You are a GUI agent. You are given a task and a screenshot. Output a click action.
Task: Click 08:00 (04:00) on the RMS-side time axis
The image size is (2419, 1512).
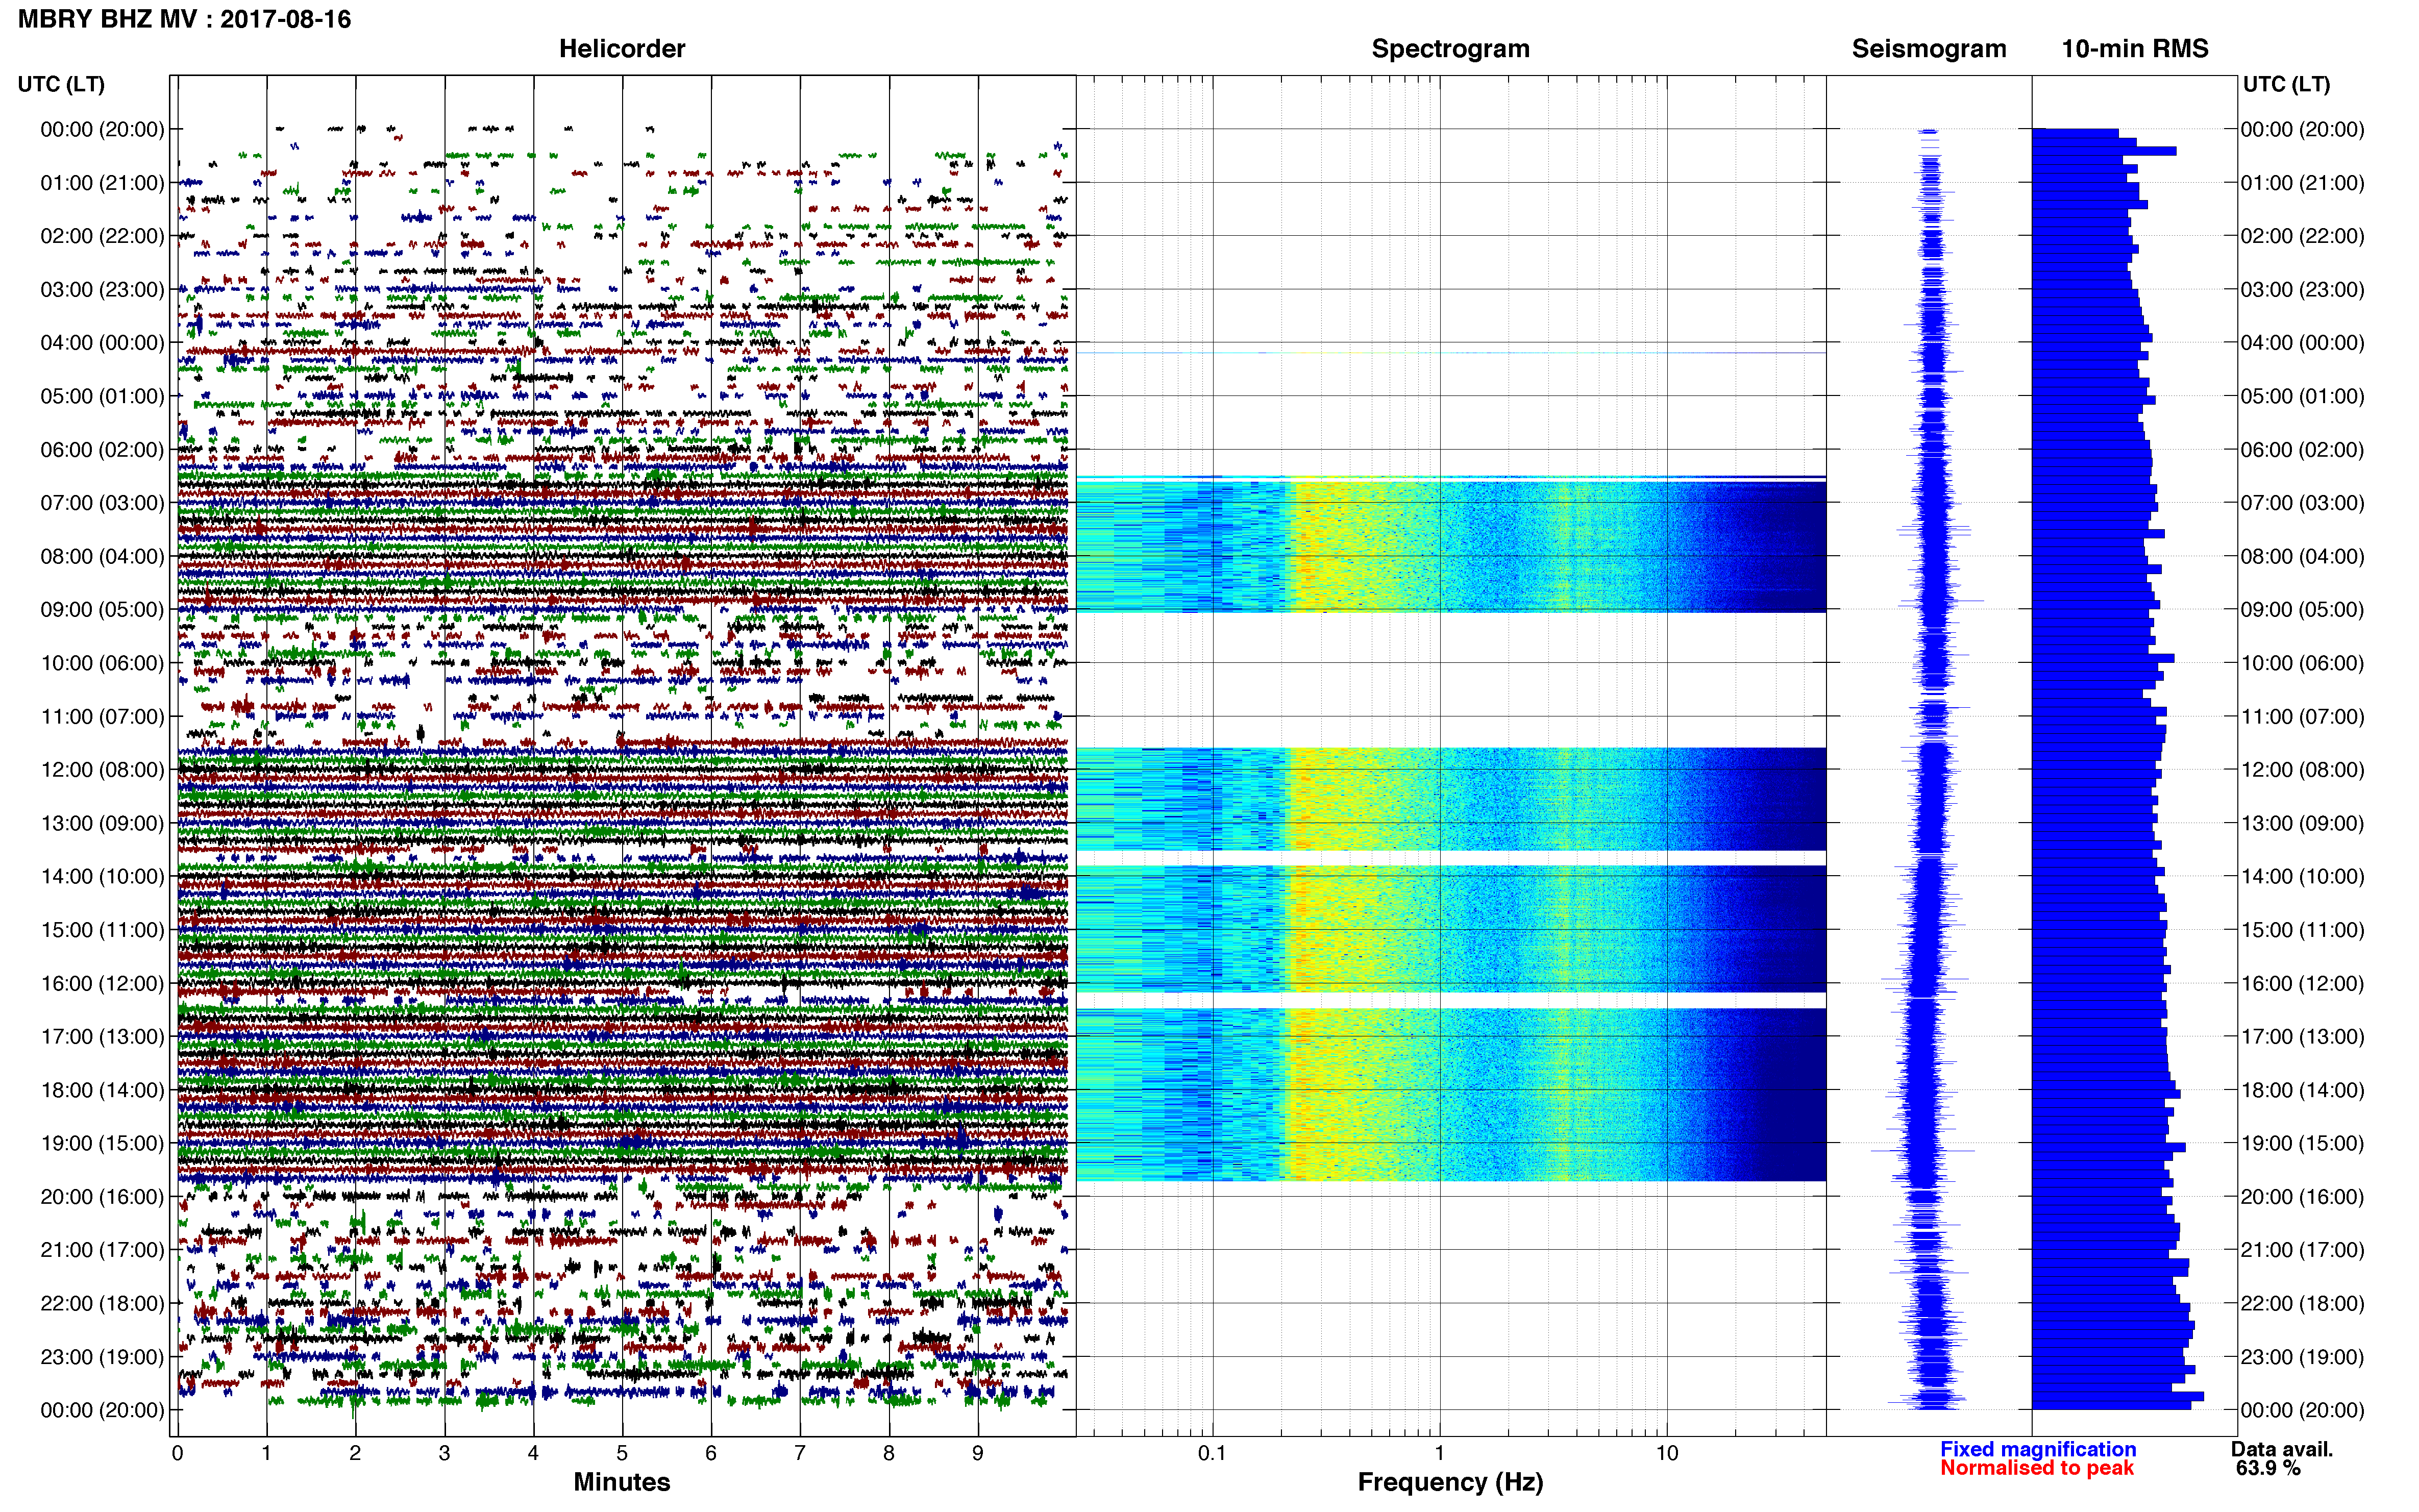(x=2302, y=557)
